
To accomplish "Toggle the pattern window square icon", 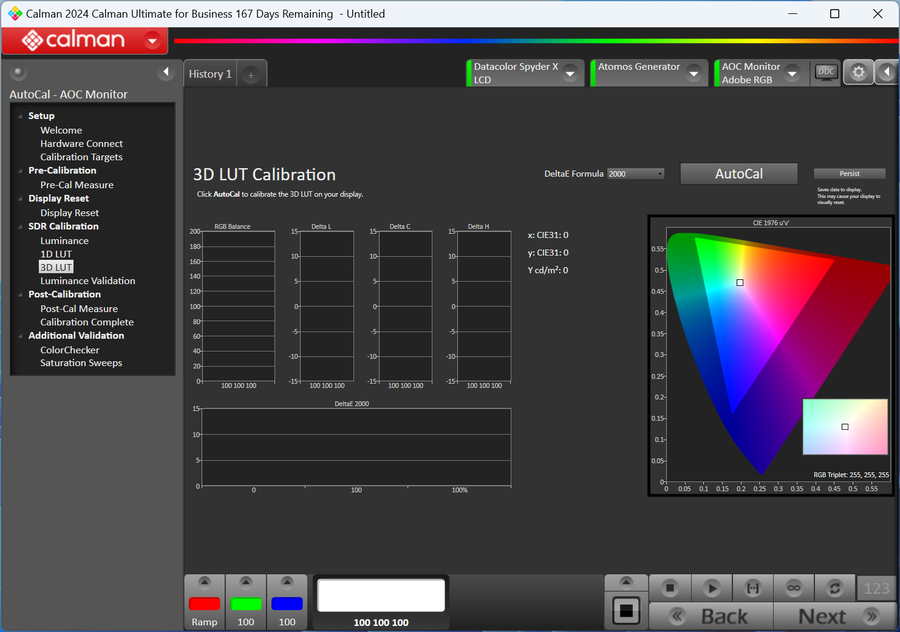I will click(x=626, y=610).
